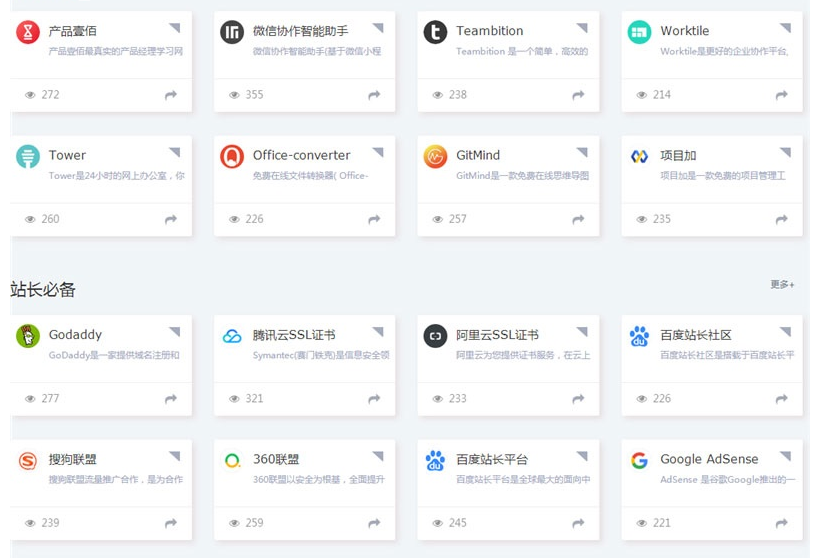This screenshot has height=558, width=814.
Task: Open the 百度站长平台 title link
Action: [x=492, y=459]
